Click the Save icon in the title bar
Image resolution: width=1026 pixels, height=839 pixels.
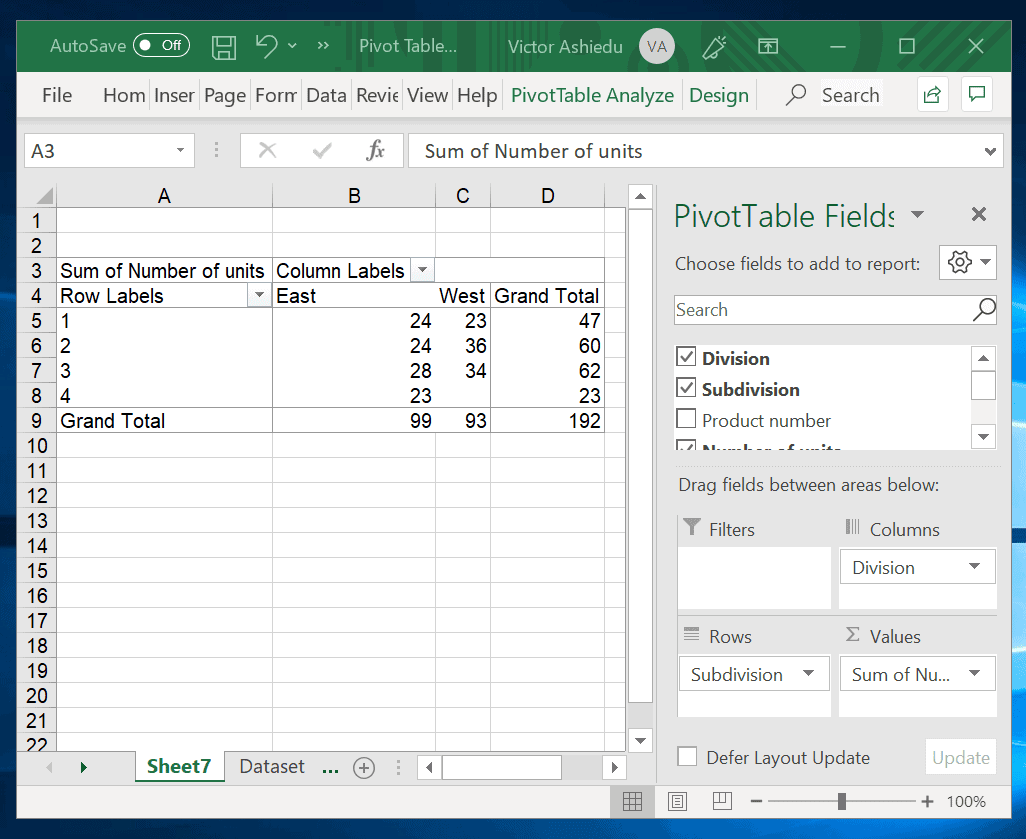point(224,47)
